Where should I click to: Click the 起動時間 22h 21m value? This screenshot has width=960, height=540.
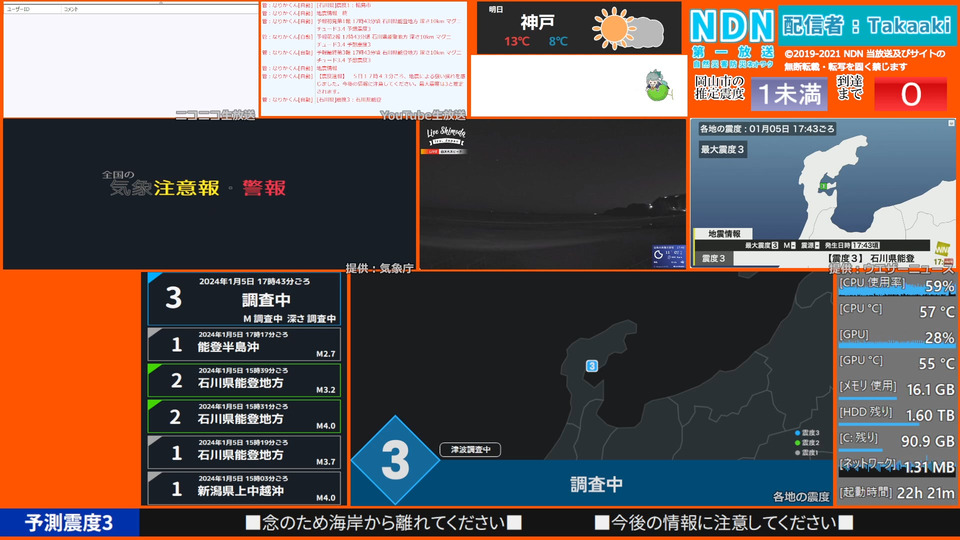click(x=926, y=493)
